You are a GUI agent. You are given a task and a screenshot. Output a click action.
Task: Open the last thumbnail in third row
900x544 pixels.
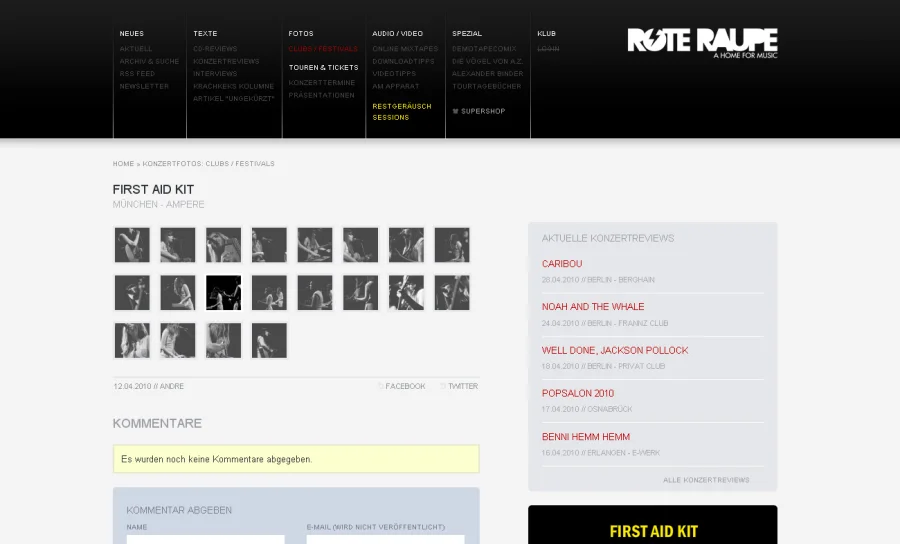tap(269, 340)
